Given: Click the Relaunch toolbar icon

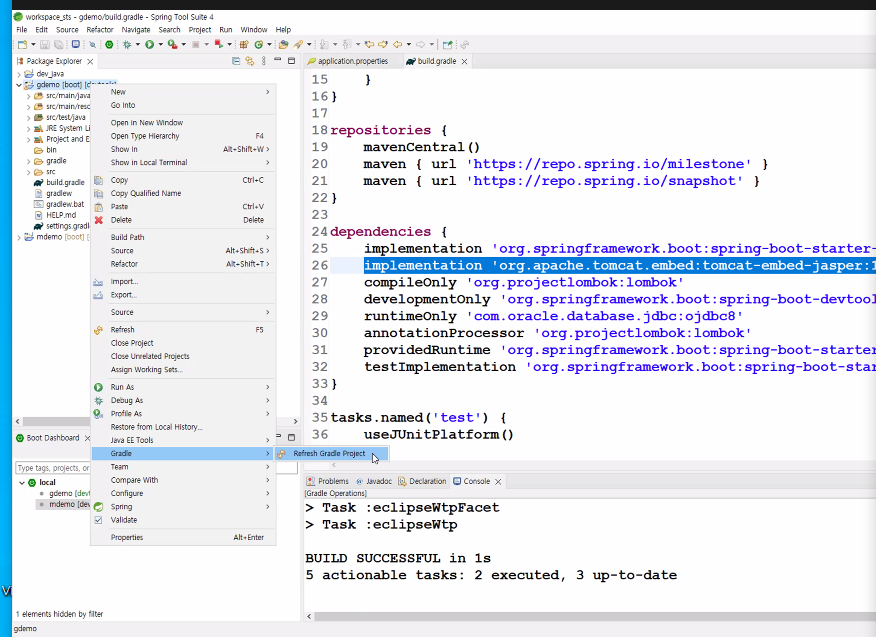Looking at the screenshot, I should 218,44.
